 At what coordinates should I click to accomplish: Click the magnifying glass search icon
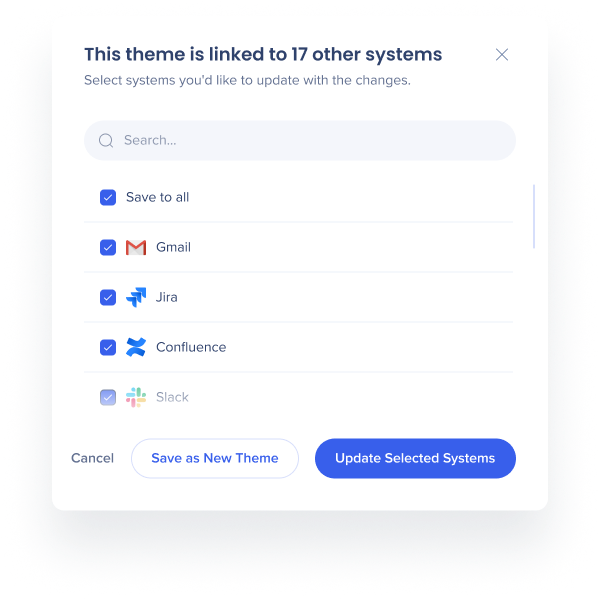coord(106,140)
